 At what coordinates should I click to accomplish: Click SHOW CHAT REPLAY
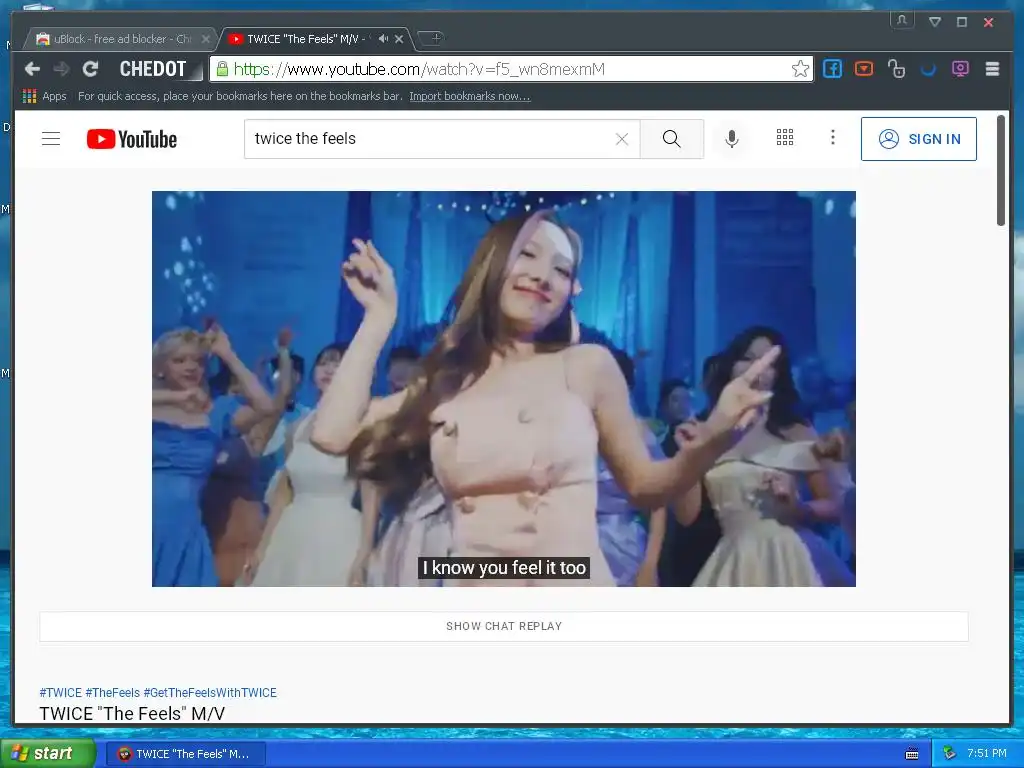[x=504, y=626]
